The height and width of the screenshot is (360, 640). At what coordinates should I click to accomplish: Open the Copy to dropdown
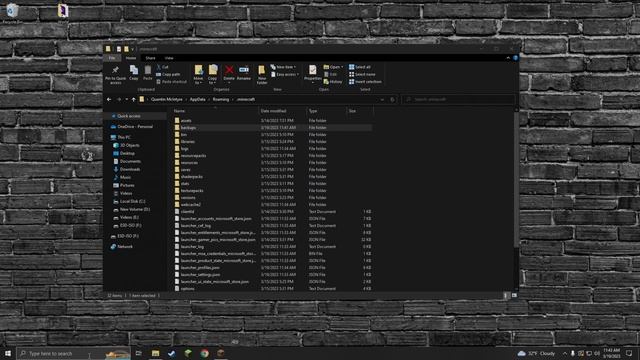(213, 75)
